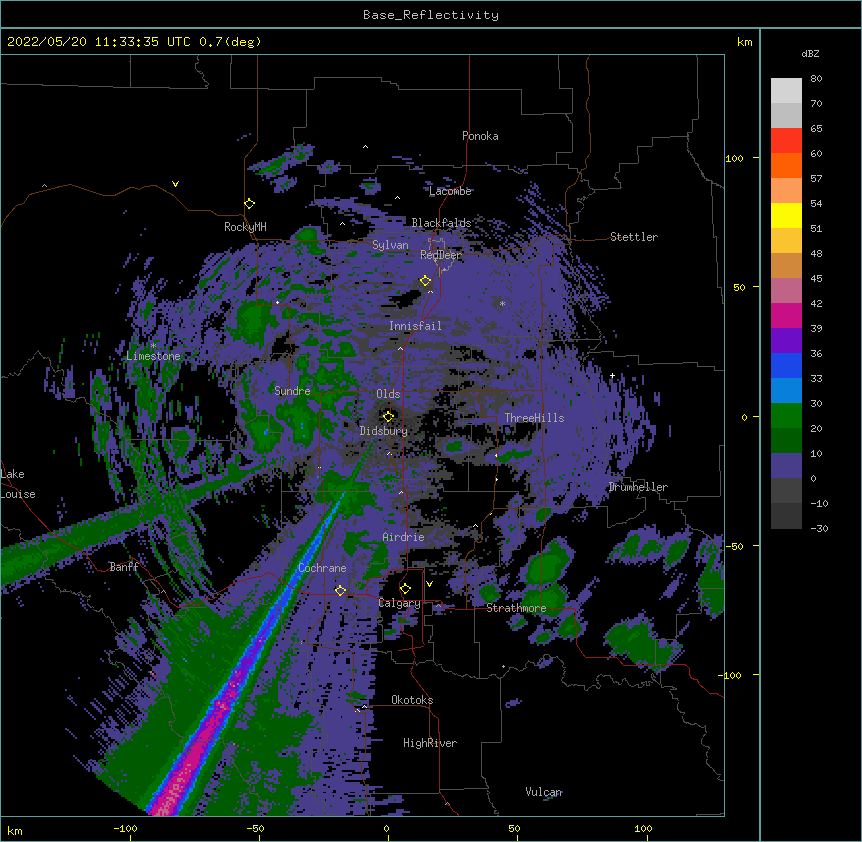Click the white plus marker north of Drumheller
The width and height of the screenshot is (862, 842).
[612, 375]
